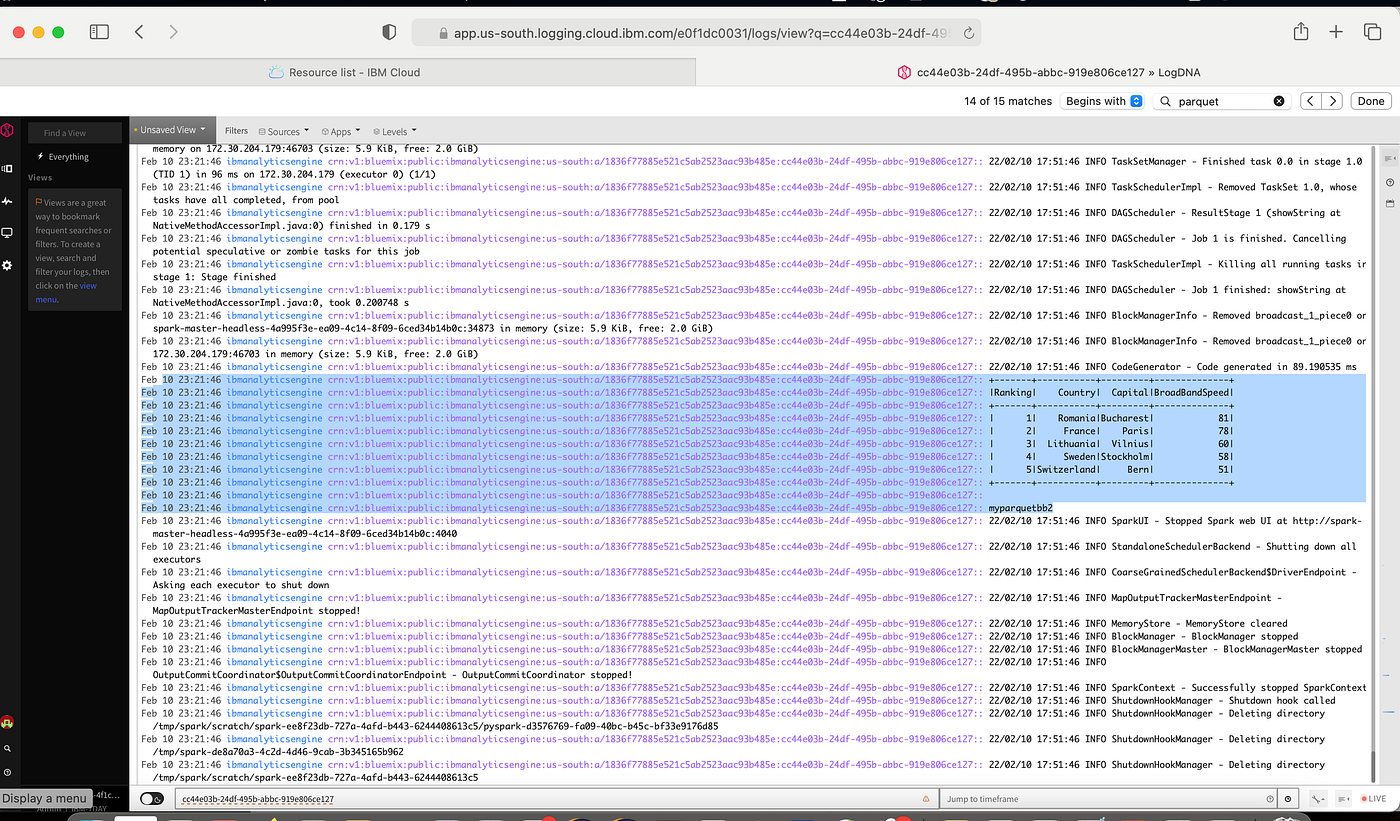Open the Levels filter dropdown
Viewport: 1400px width, 821px height.
395,131
